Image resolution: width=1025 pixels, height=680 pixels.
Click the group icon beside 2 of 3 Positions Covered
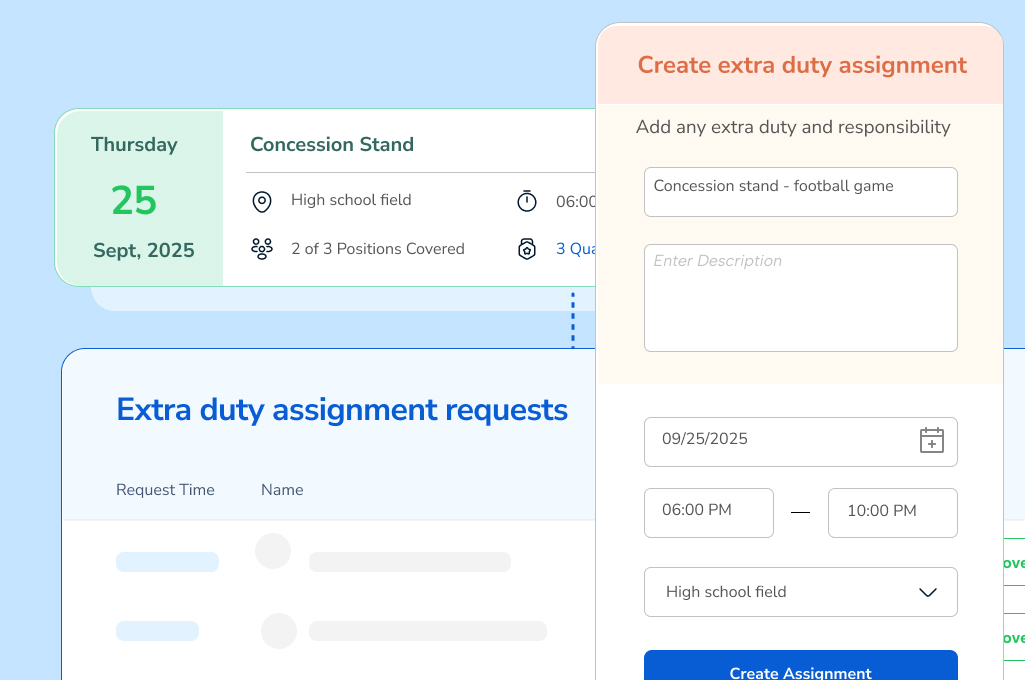262,248
